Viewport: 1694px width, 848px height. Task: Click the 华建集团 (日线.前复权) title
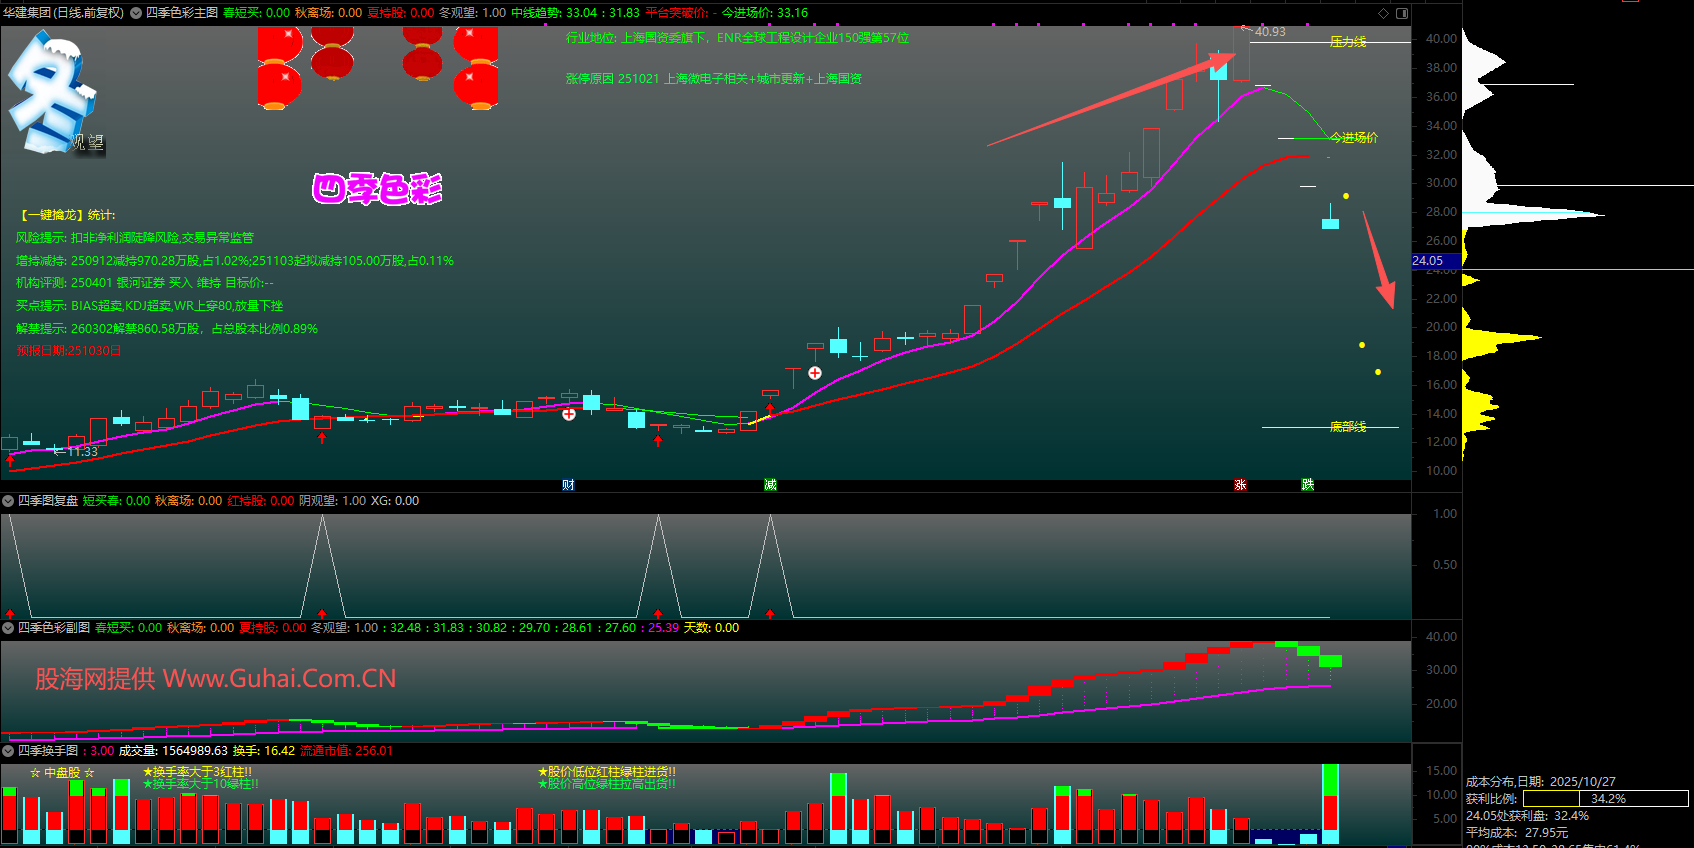(x=63, y=13)
